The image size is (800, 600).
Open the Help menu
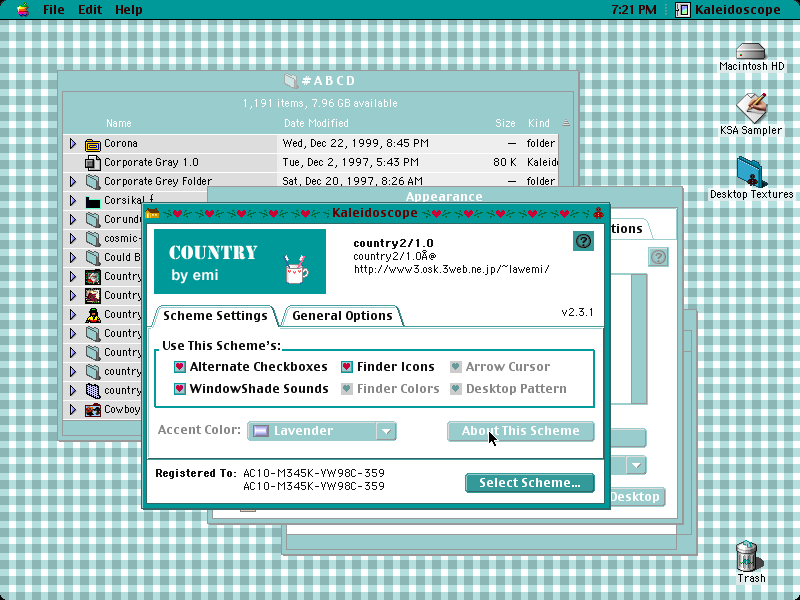tap(129, 10)
